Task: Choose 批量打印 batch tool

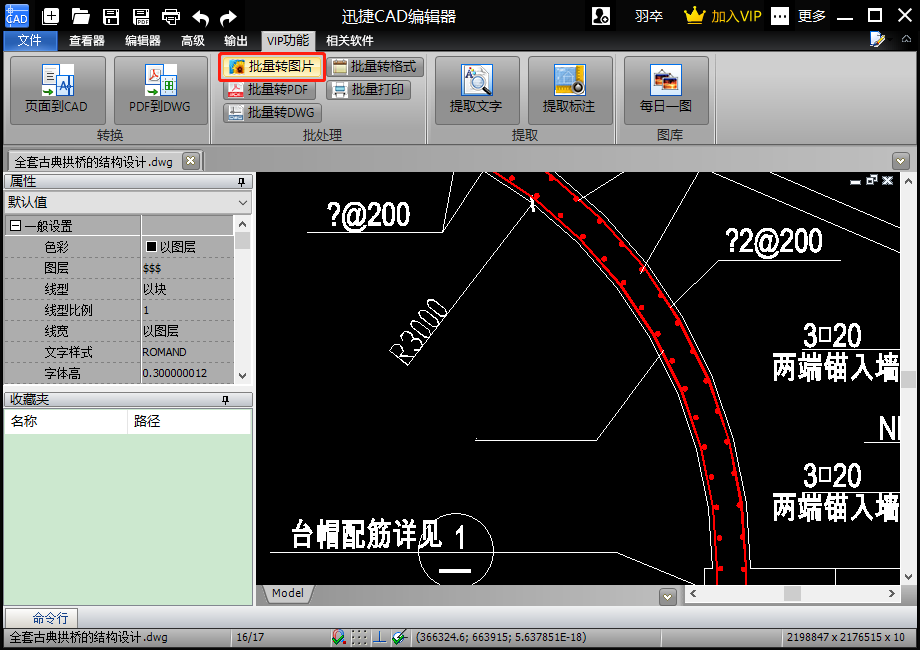Action: click(368, 89)
